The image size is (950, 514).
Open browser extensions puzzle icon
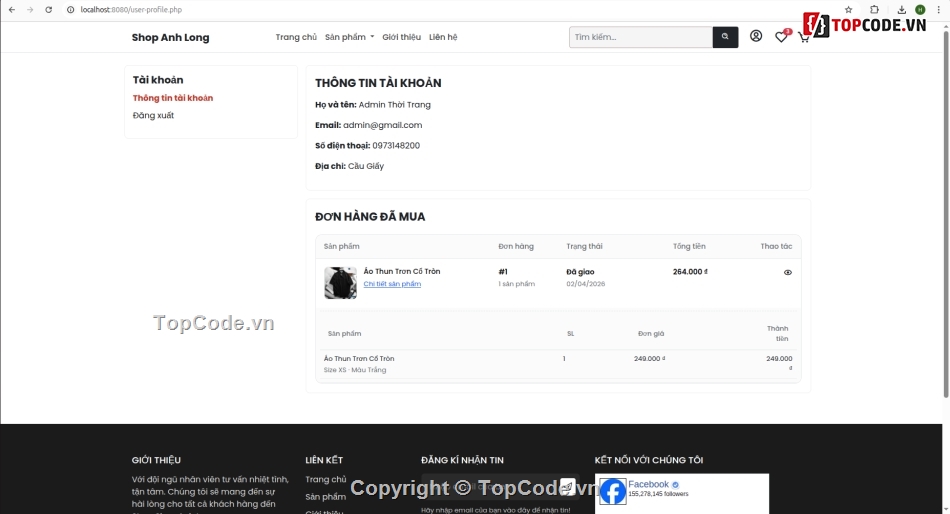(x=874, y=10)
